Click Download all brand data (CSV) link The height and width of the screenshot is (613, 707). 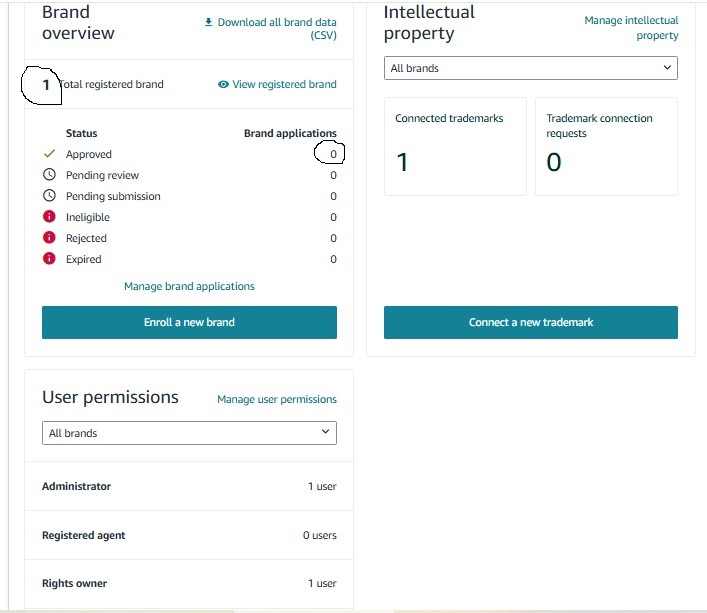click(277, 28)
